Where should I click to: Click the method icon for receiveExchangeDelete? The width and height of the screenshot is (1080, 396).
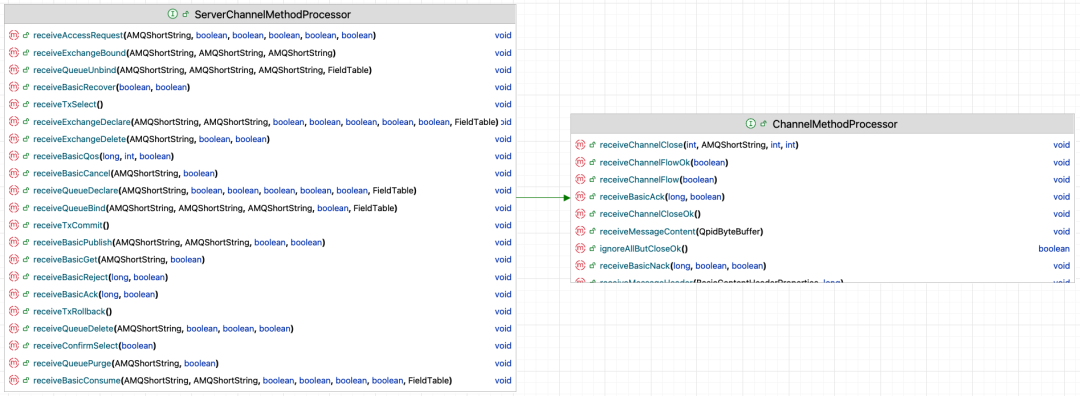[x=14, y=138]
